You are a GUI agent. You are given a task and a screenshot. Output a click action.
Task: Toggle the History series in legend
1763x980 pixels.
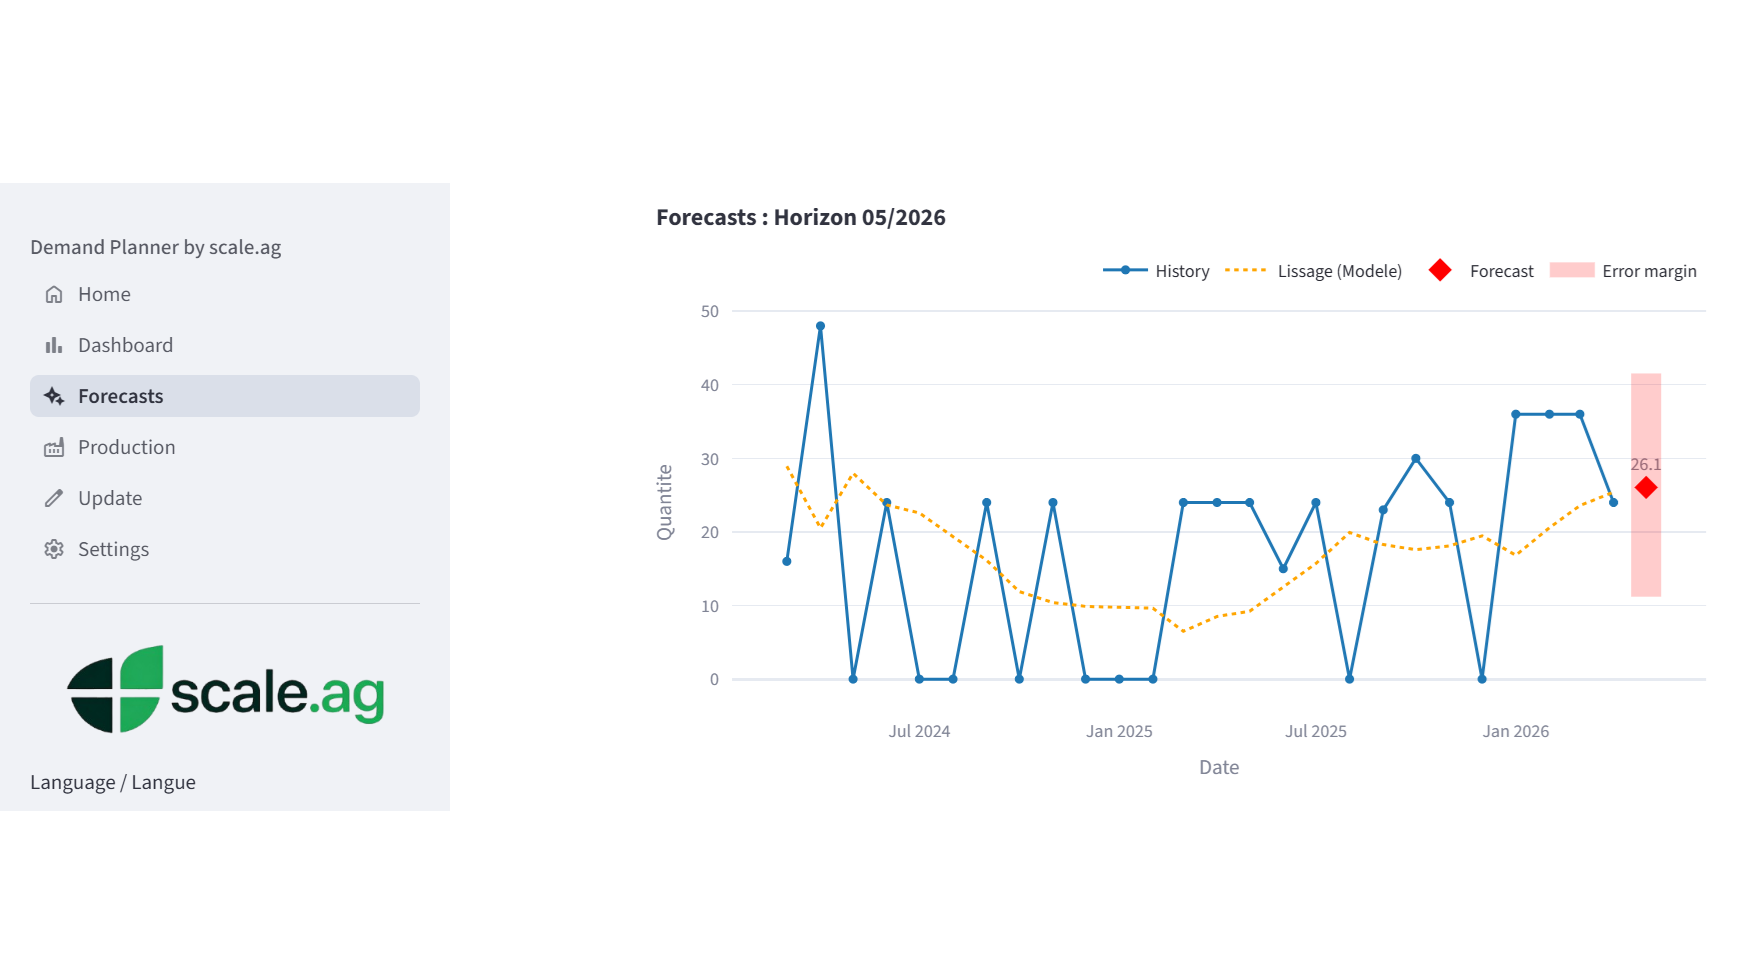pyautogui.click(x=1156, y=271)
